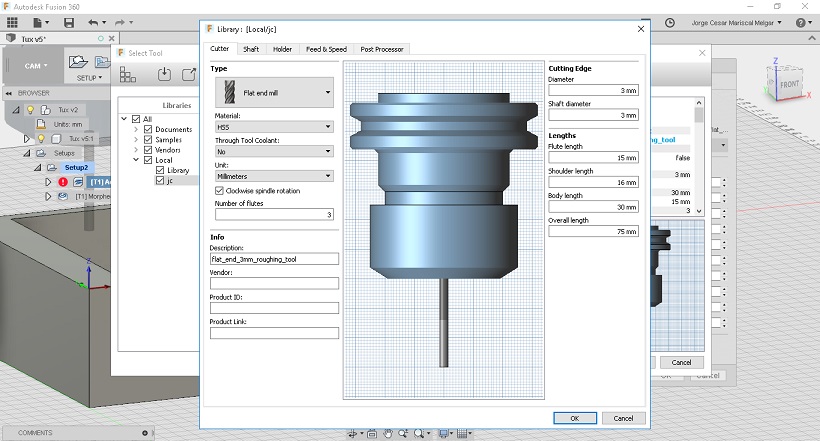Click Cancel in the Library dialog
Image resolution: width=820 pixels, height=441 pixels.
[x=623, y=418]
